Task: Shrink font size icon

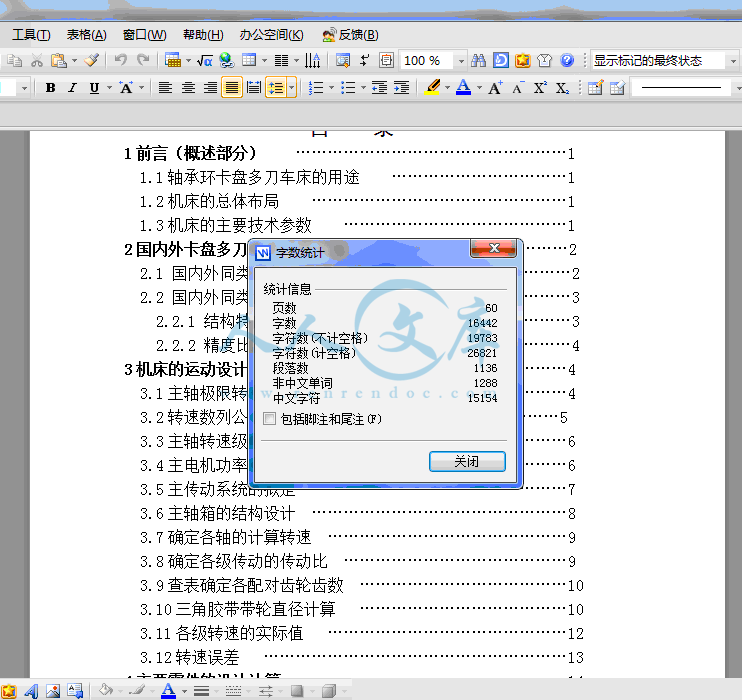Action: click(x=517, y=88)
